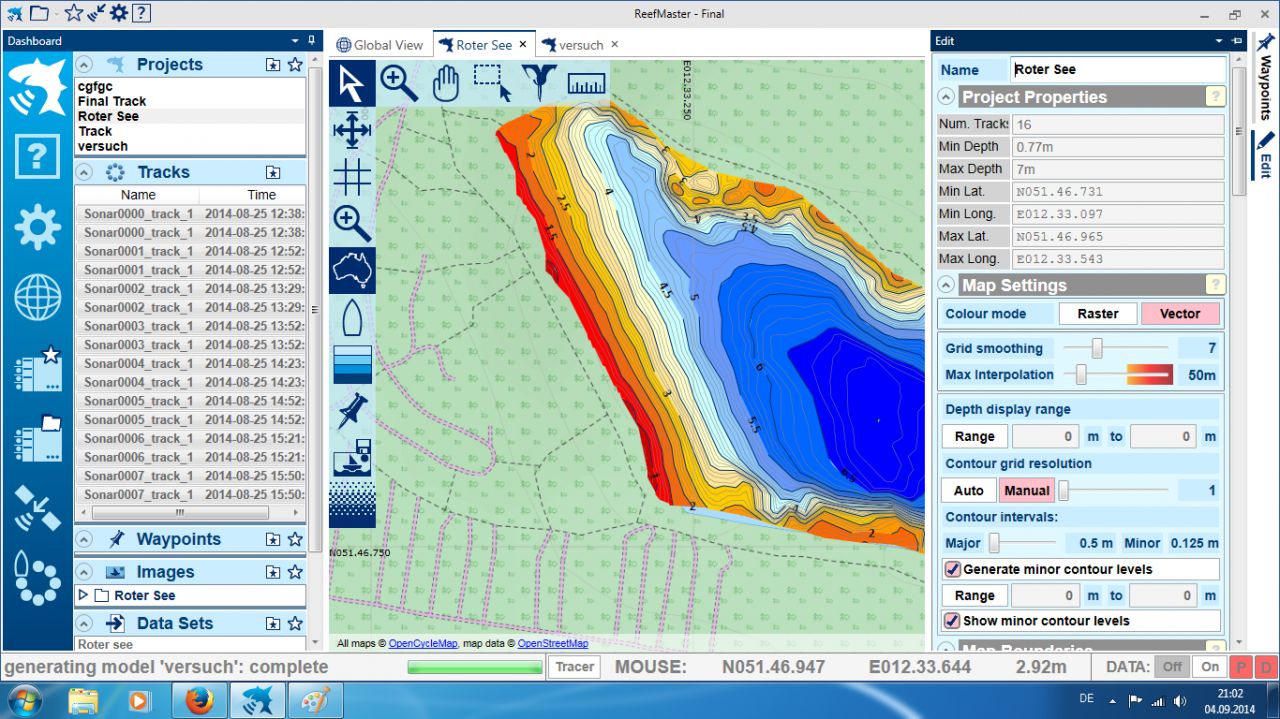Choose the measure ruler tool
The height and width of the screenshot is (719, 1280).
[586, 83]
